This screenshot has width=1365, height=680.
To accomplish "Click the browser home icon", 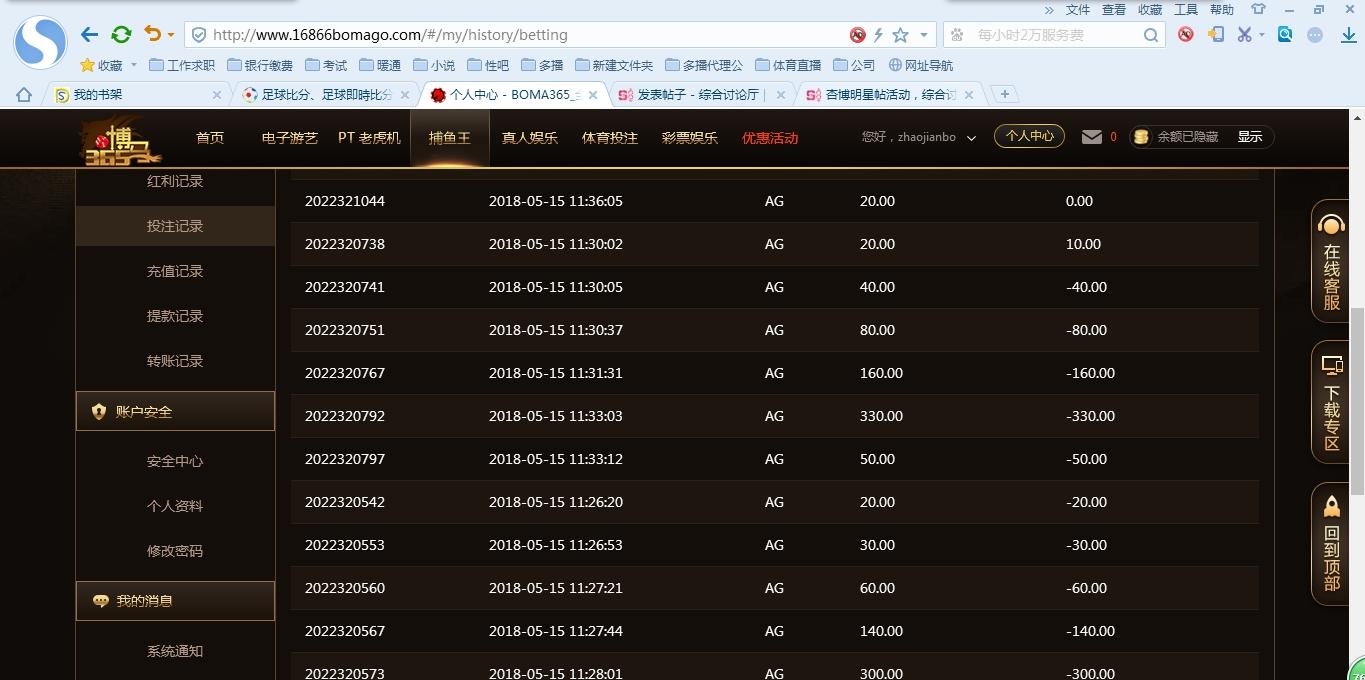I will point(22,94).
